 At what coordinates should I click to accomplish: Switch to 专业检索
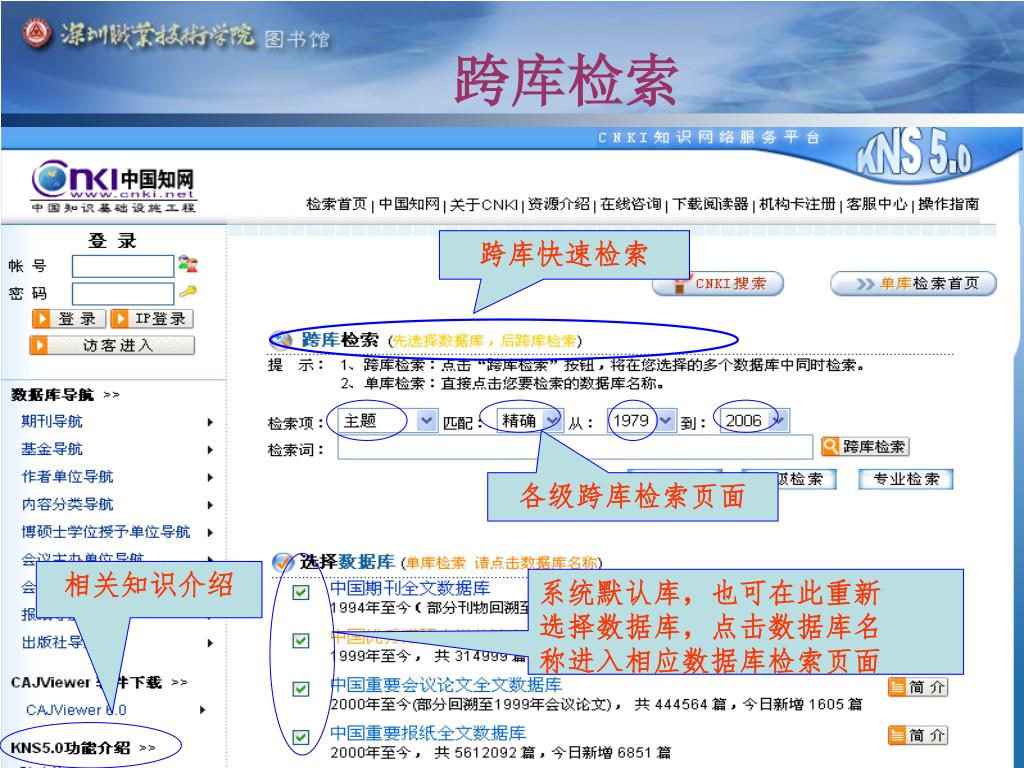906,479
